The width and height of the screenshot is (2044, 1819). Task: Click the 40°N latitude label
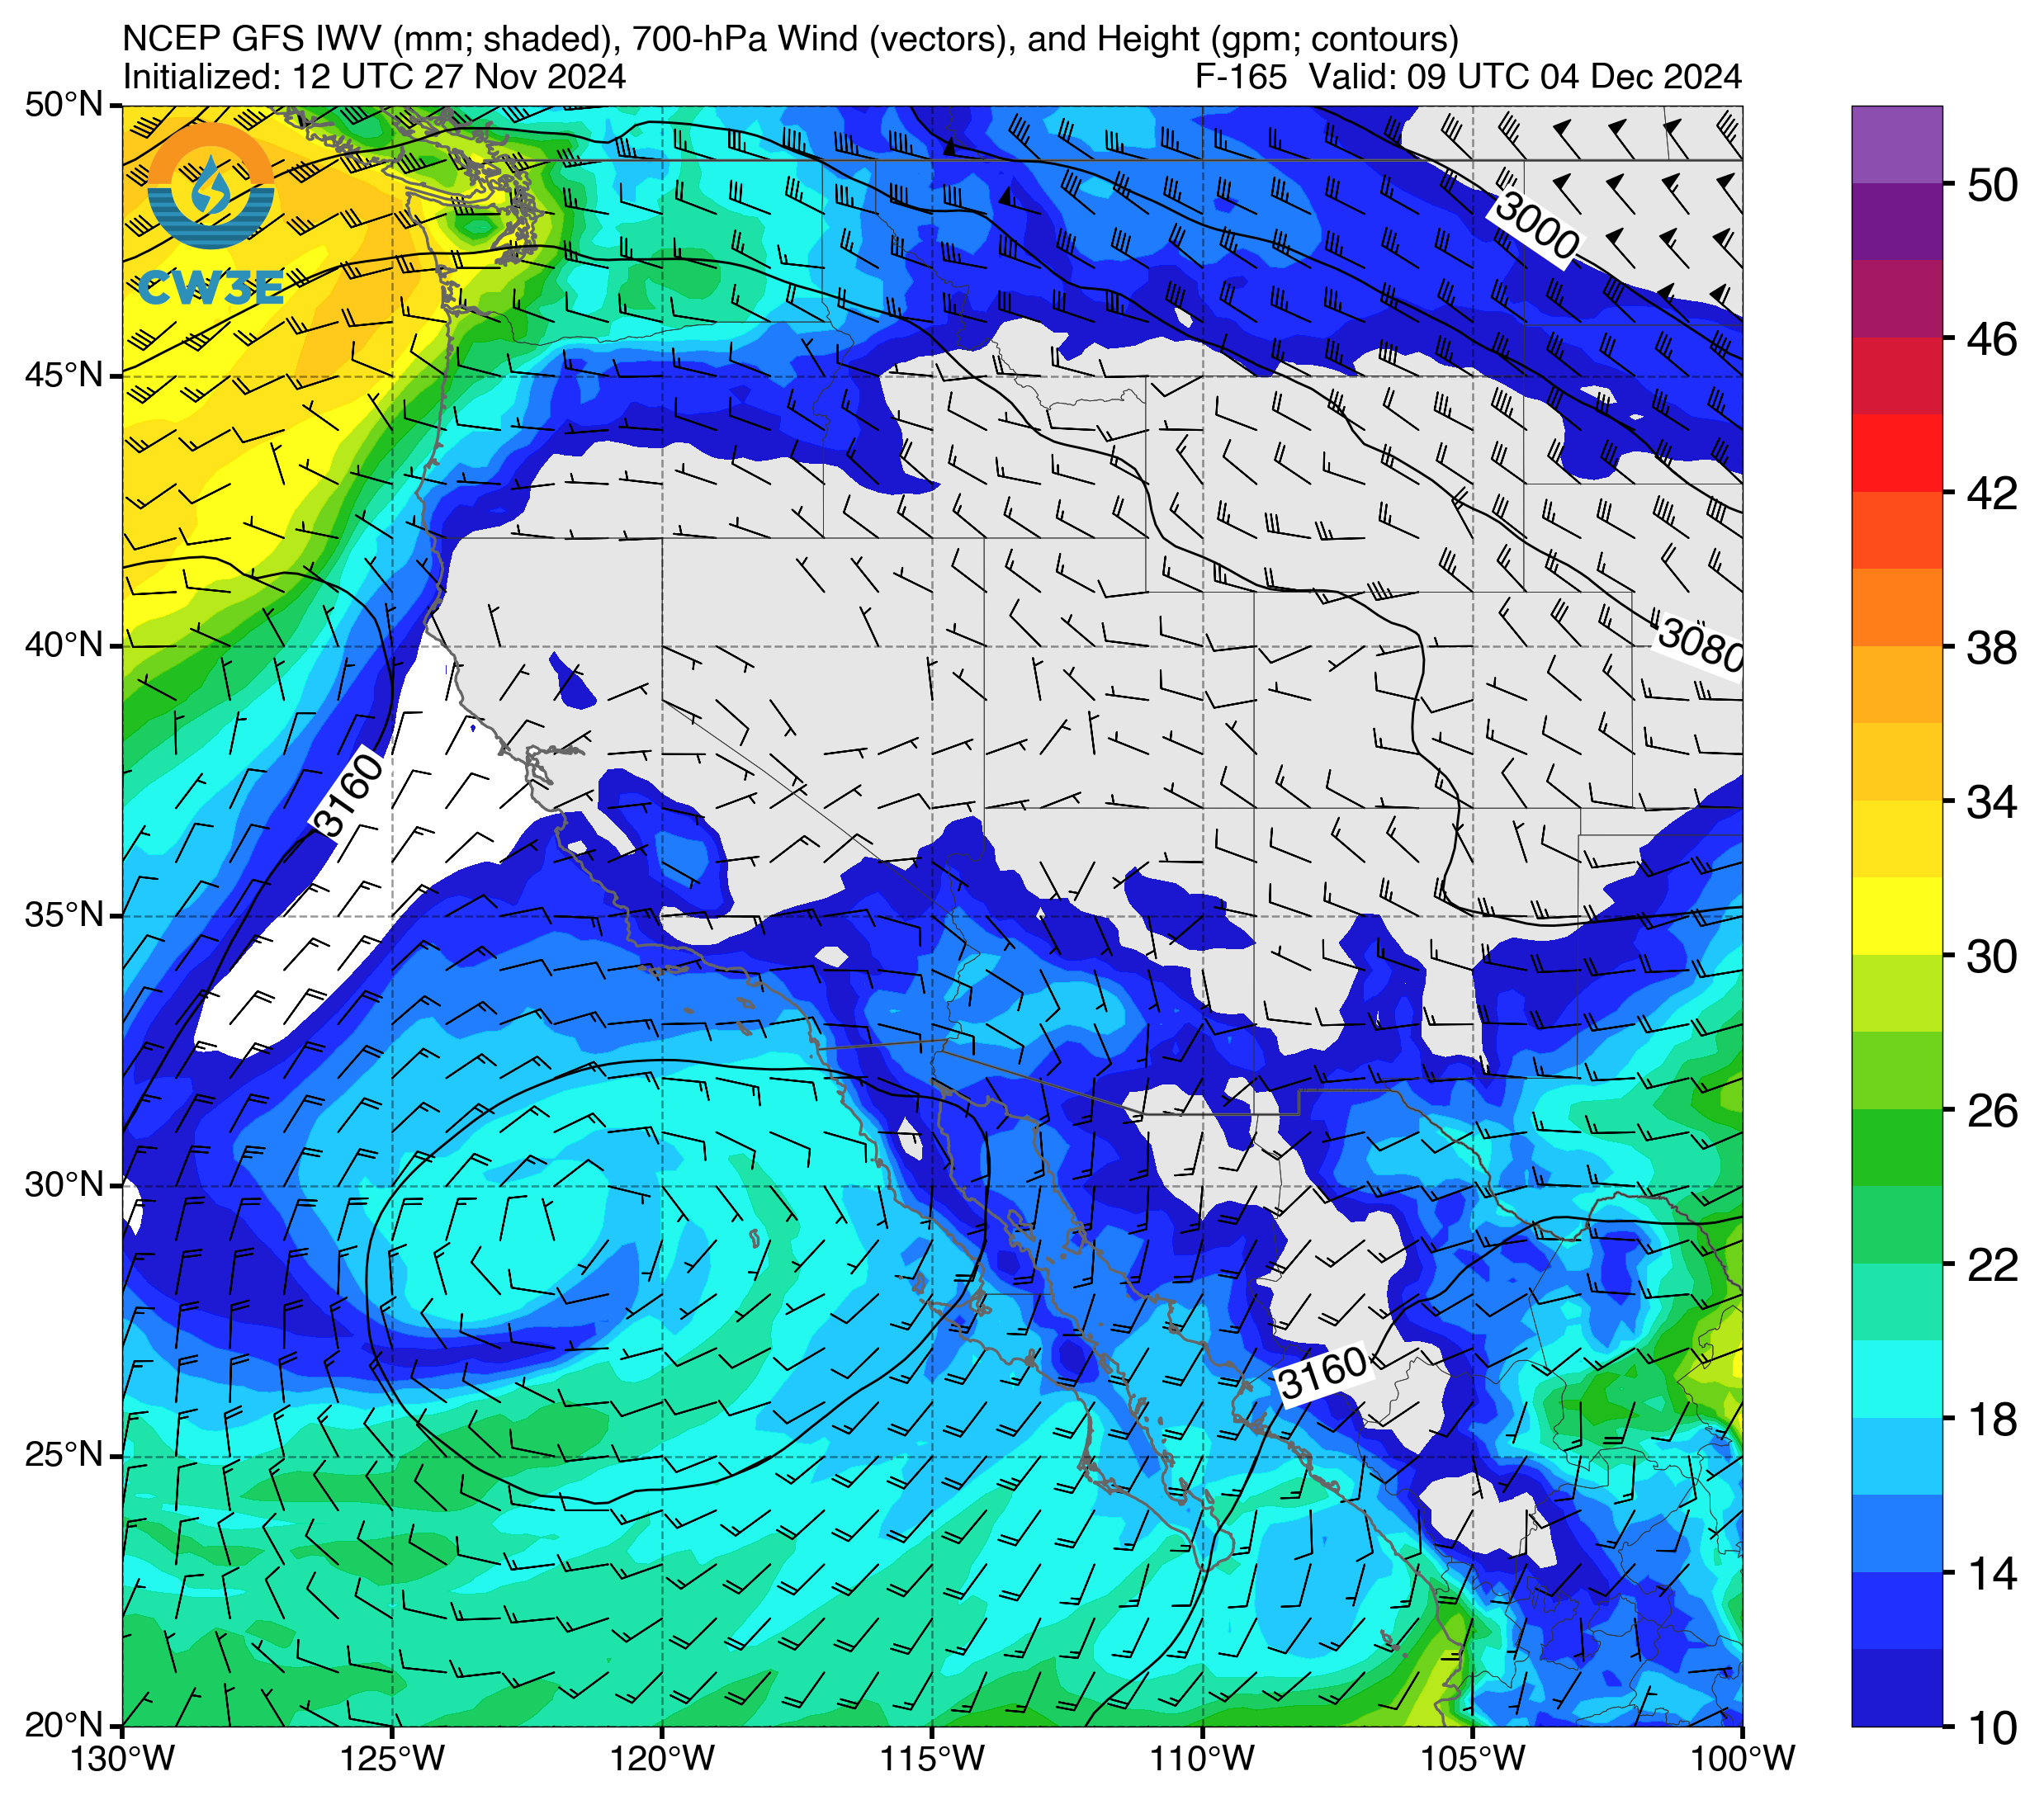64,645
